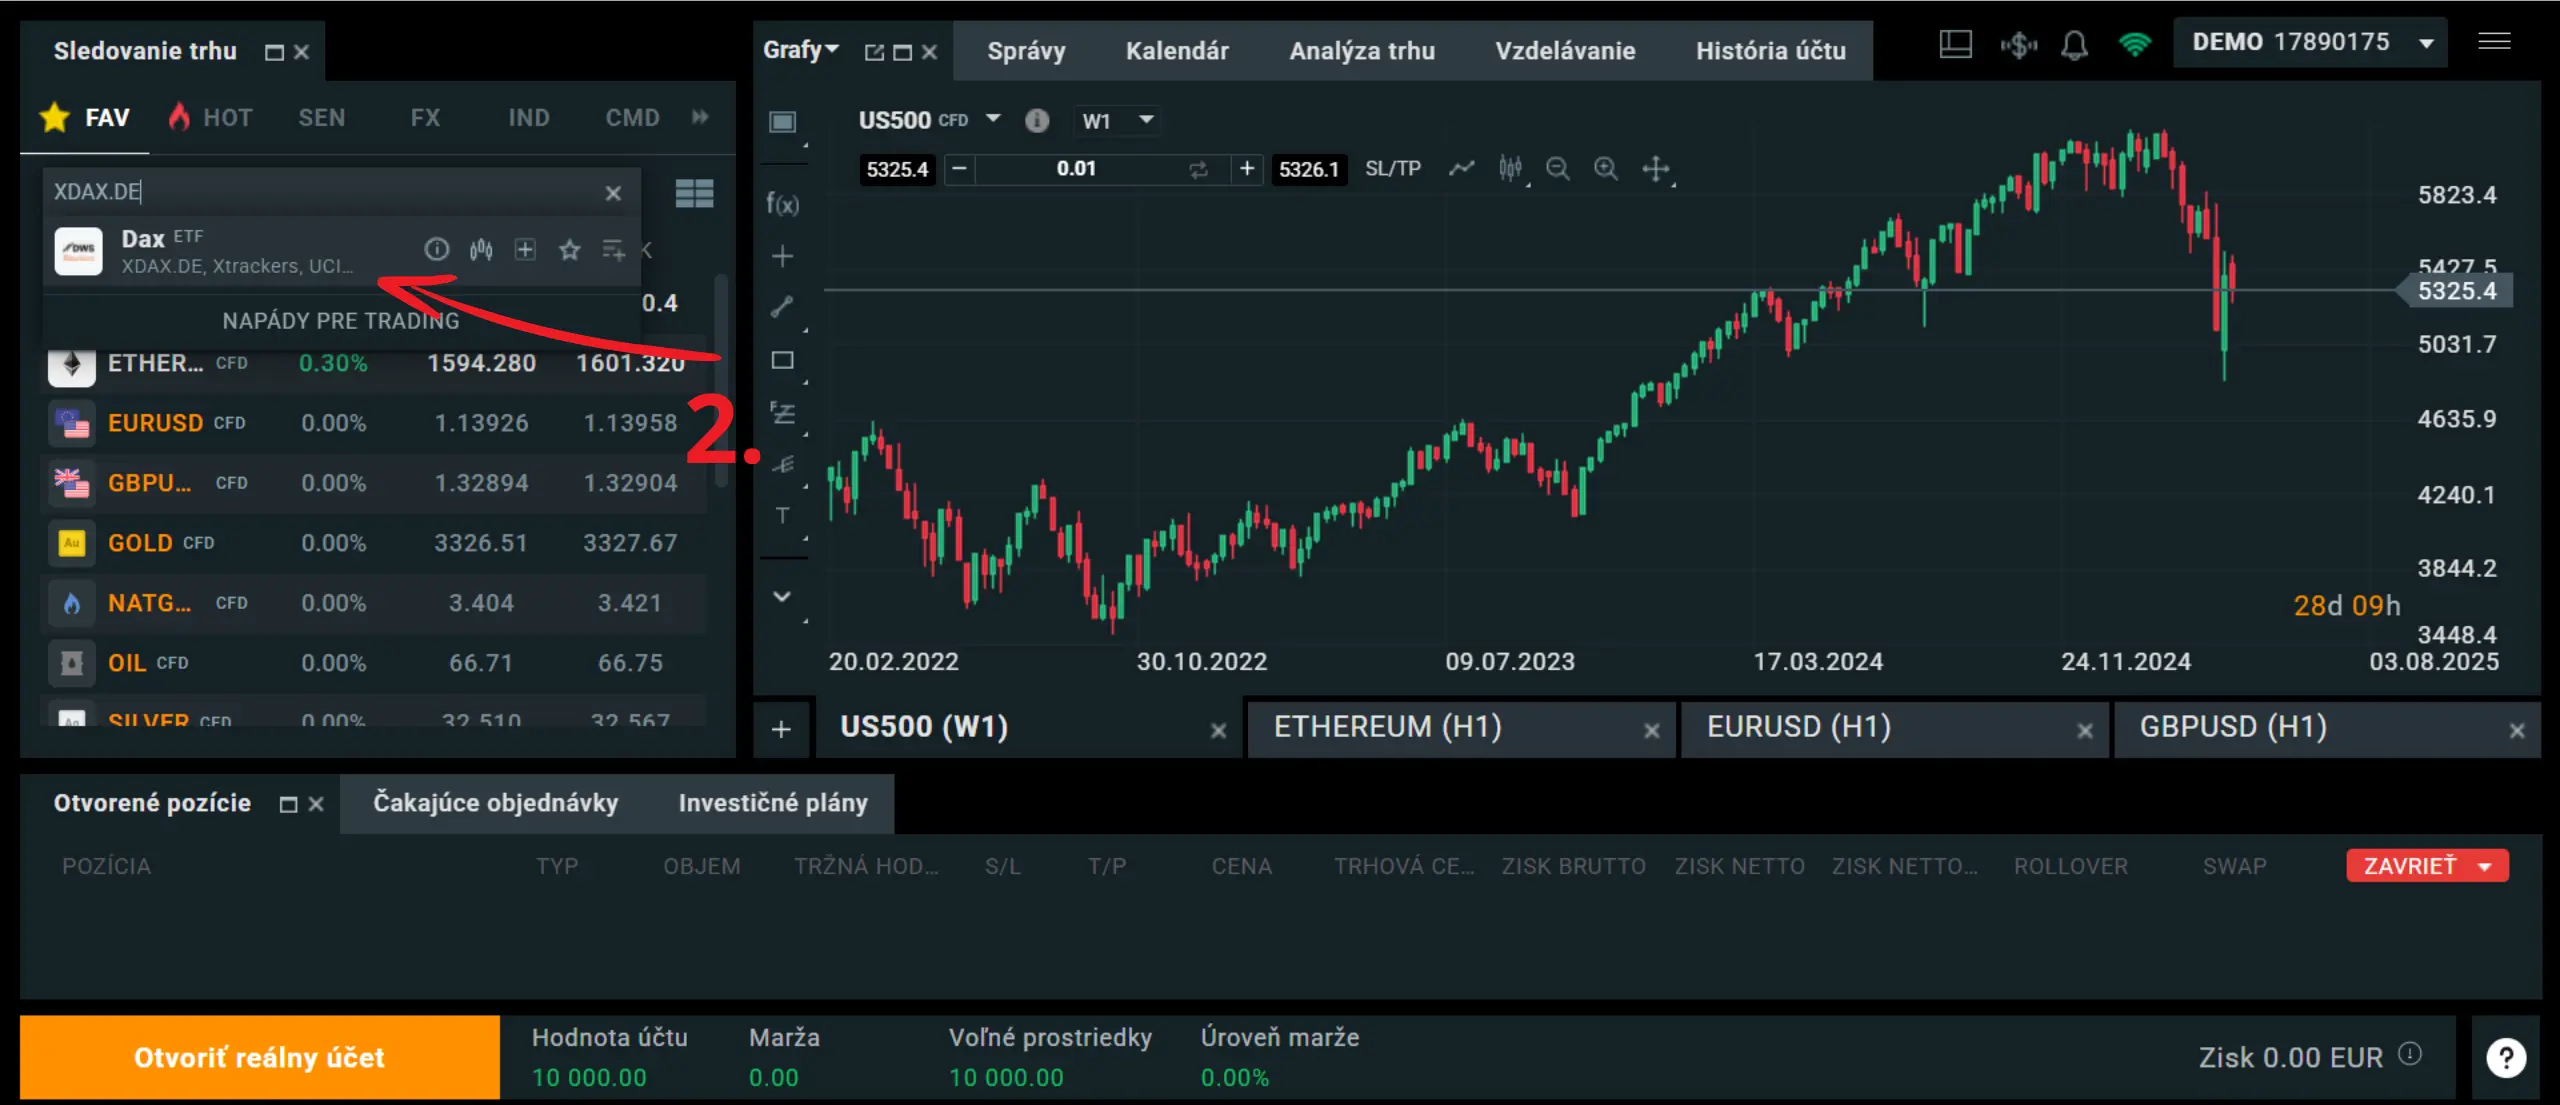Screen dimensions: 2560x1105
Task: Open the help question mark button
Action: 2505,1058
